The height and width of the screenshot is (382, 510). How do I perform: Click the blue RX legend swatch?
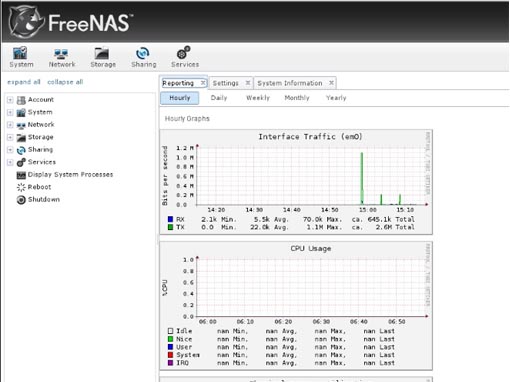(170, 219)
